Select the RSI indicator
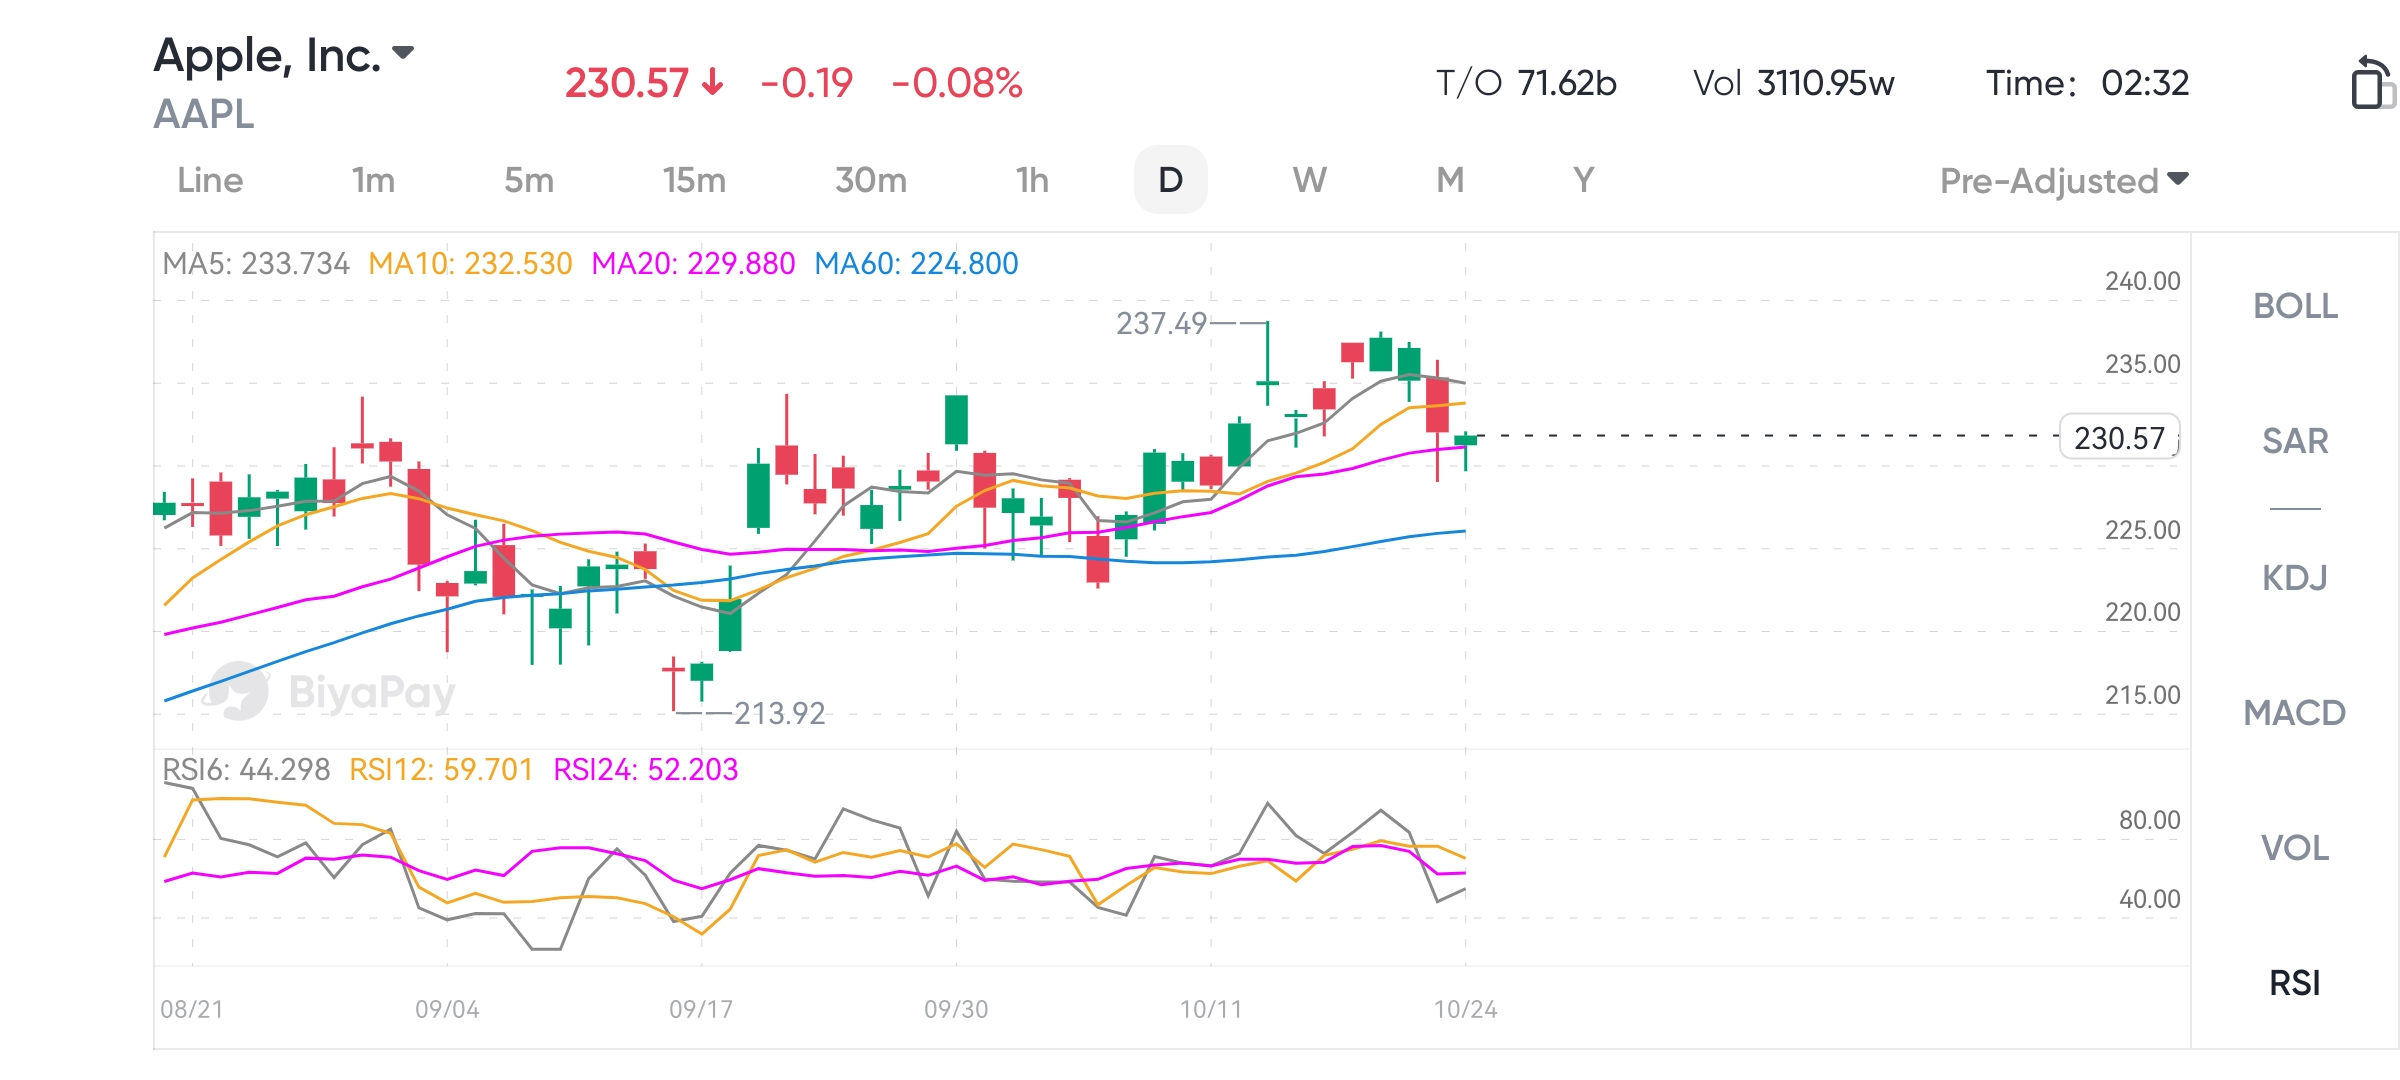The image size is (2400, 1080). (2295, 983)
